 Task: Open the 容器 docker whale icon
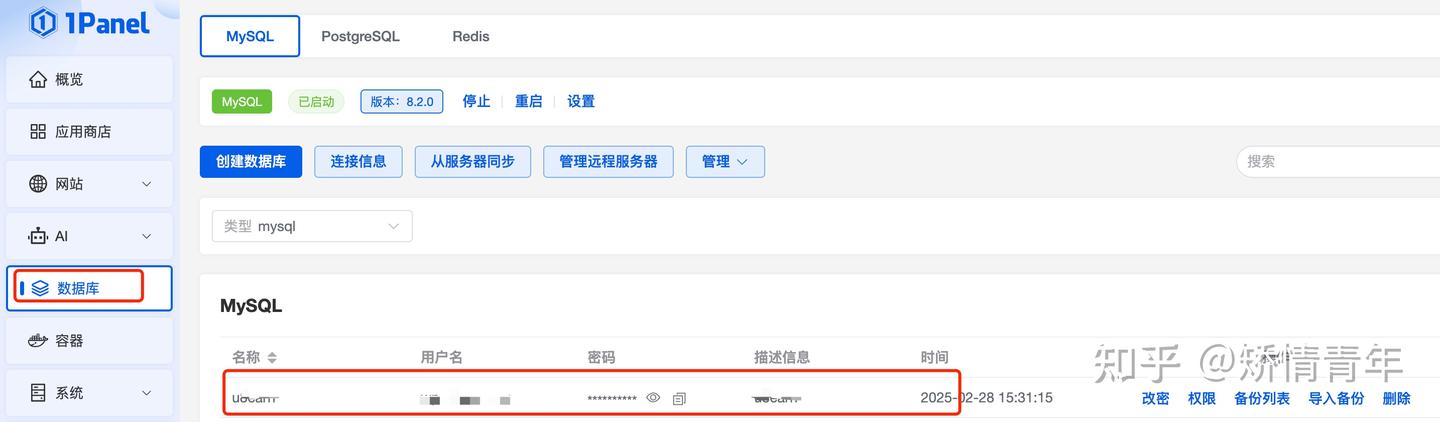coord(38,341)
